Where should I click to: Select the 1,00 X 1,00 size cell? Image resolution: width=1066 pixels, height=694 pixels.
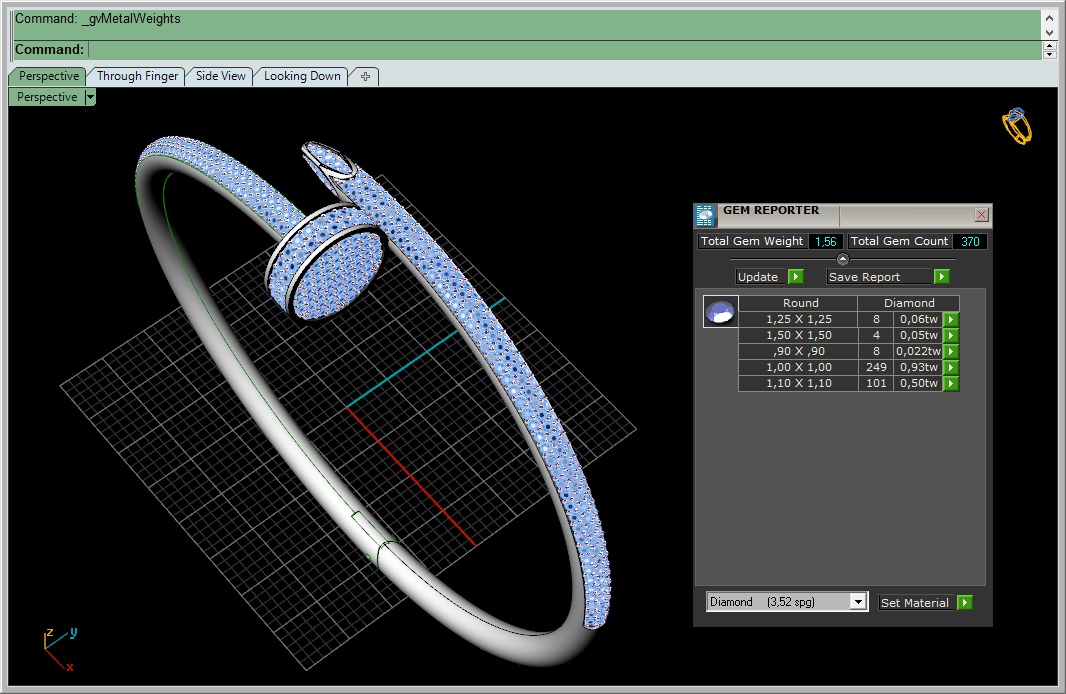(798, 367)
